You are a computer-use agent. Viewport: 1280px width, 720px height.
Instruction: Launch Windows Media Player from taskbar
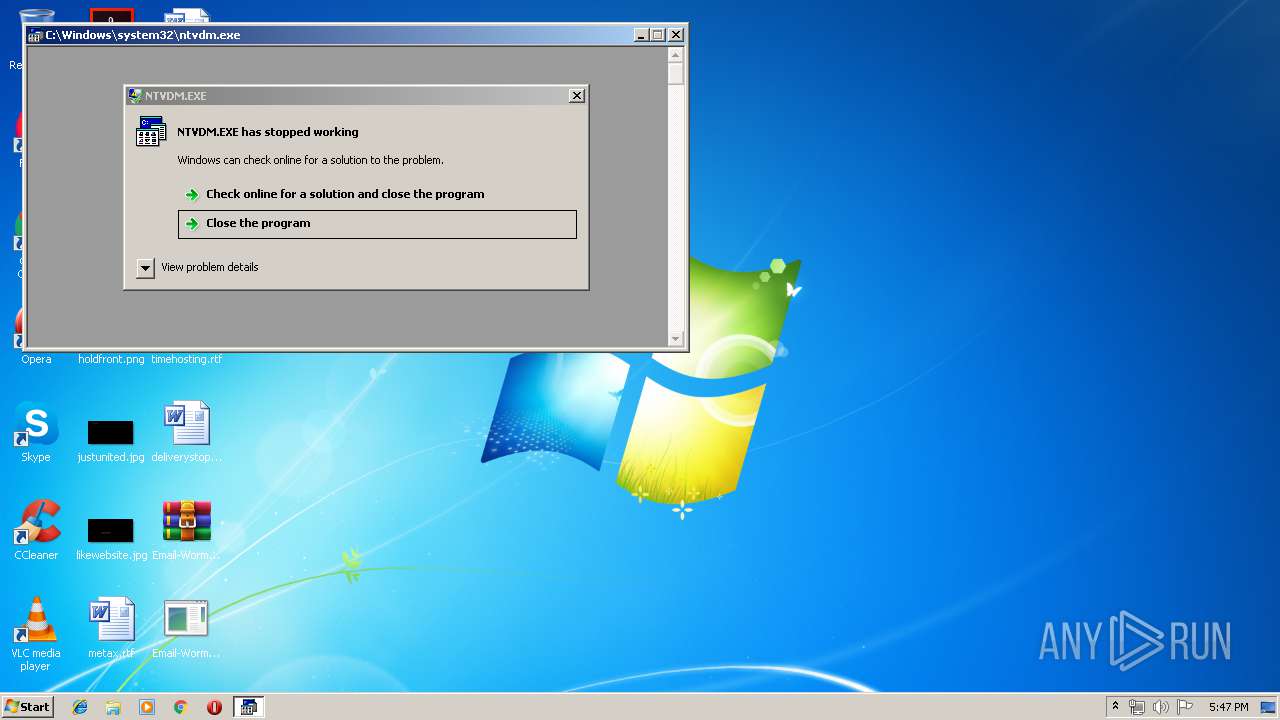pos(147,707)
